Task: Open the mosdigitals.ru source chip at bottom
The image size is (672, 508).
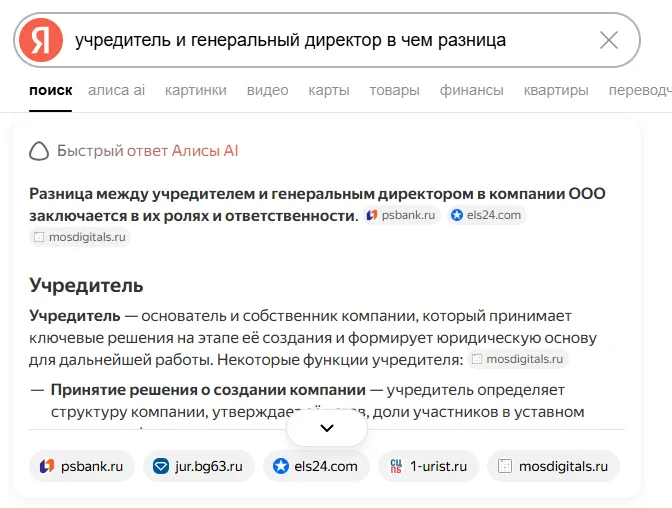Action: [553, 466]
